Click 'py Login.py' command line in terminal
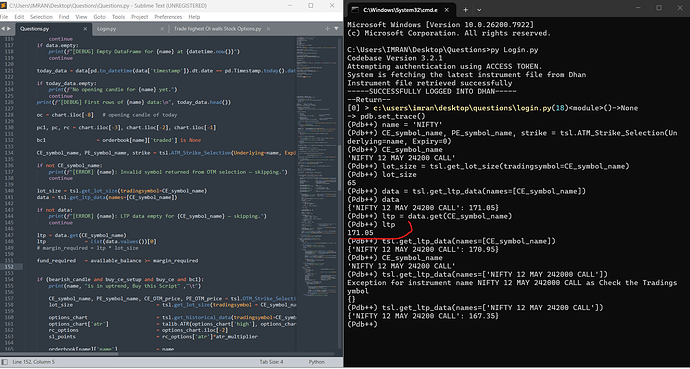 (514, 50)
